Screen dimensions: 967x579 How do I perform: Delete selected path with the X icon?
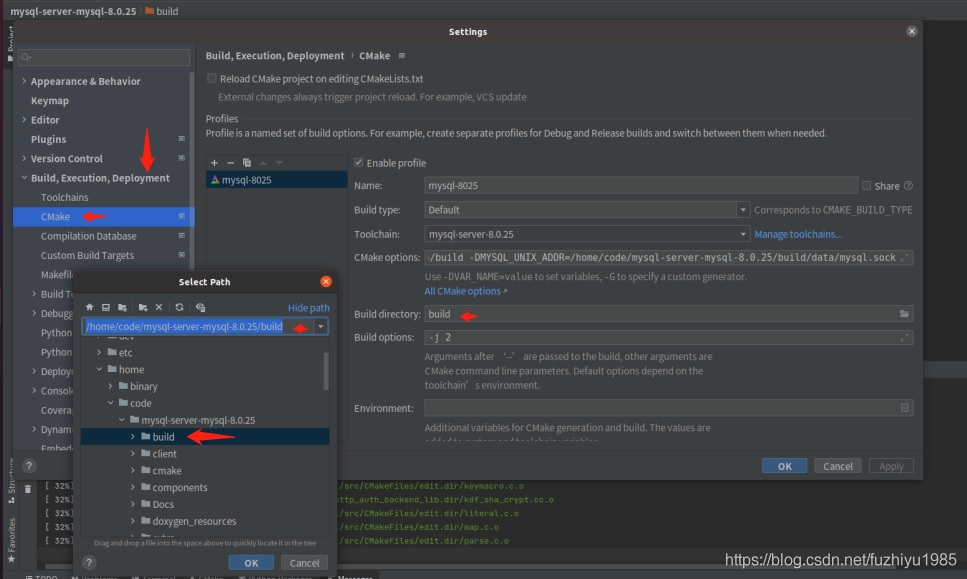[157, 307]
